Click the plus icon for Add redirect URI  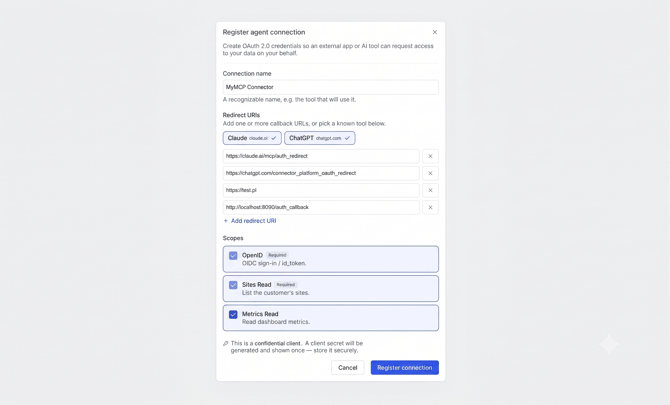click(x=226, y=221)
